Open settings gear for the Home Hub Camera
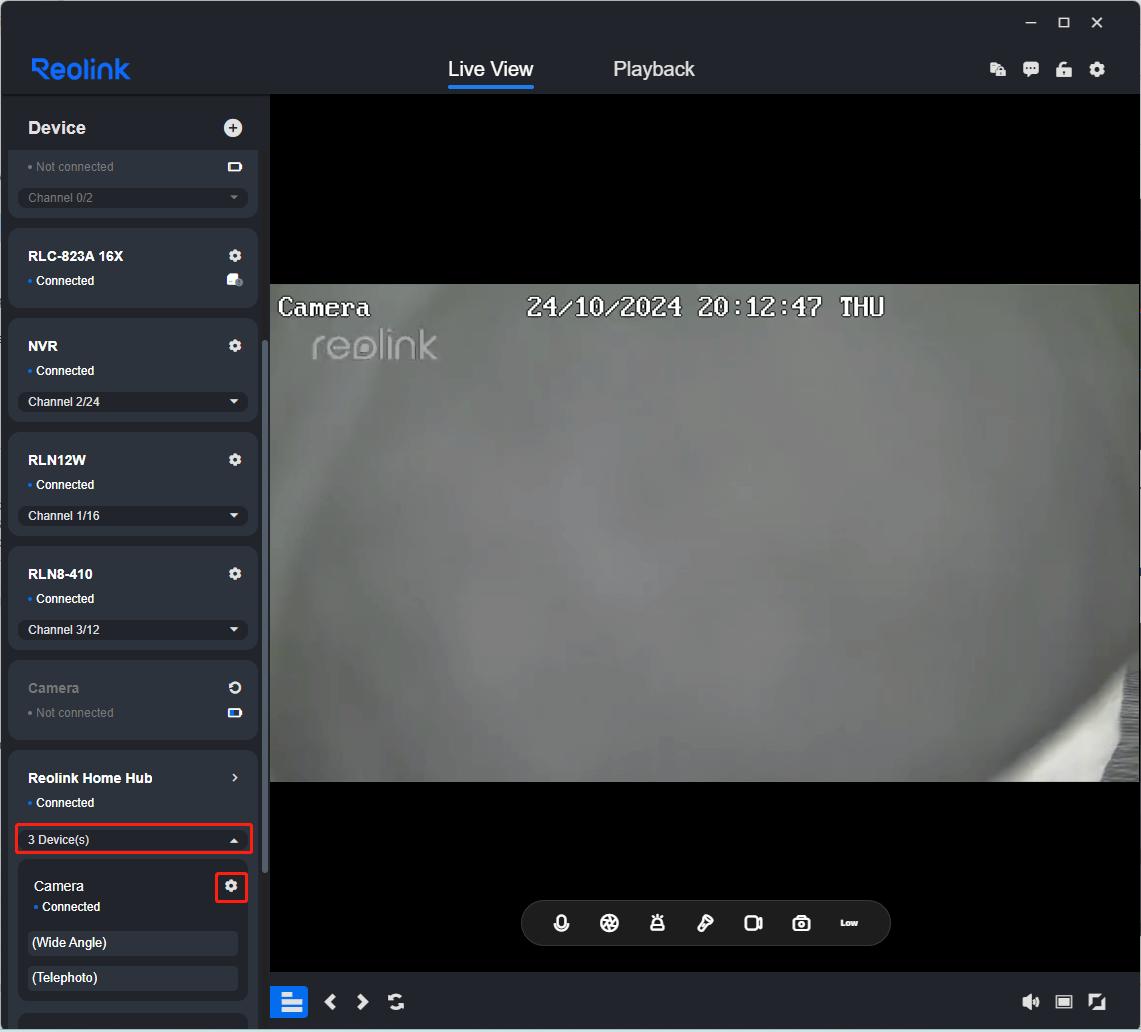The image size is (1141, 1032). tap(231, 886)
